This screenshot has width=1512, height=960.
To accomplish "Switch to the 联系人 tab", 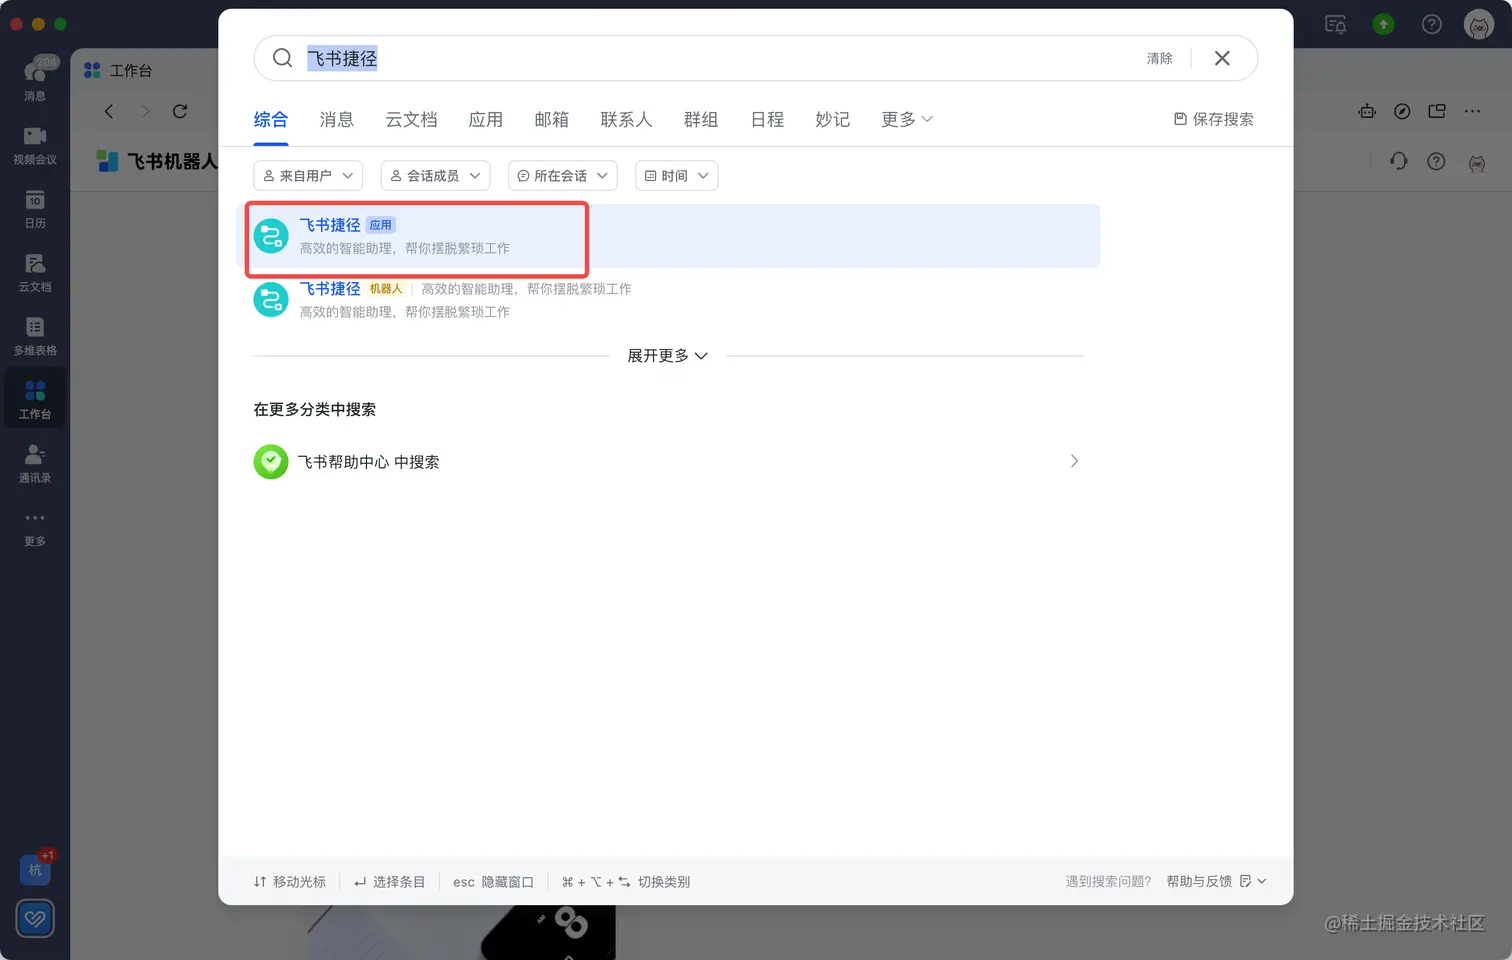I will [x=626, y=120].
